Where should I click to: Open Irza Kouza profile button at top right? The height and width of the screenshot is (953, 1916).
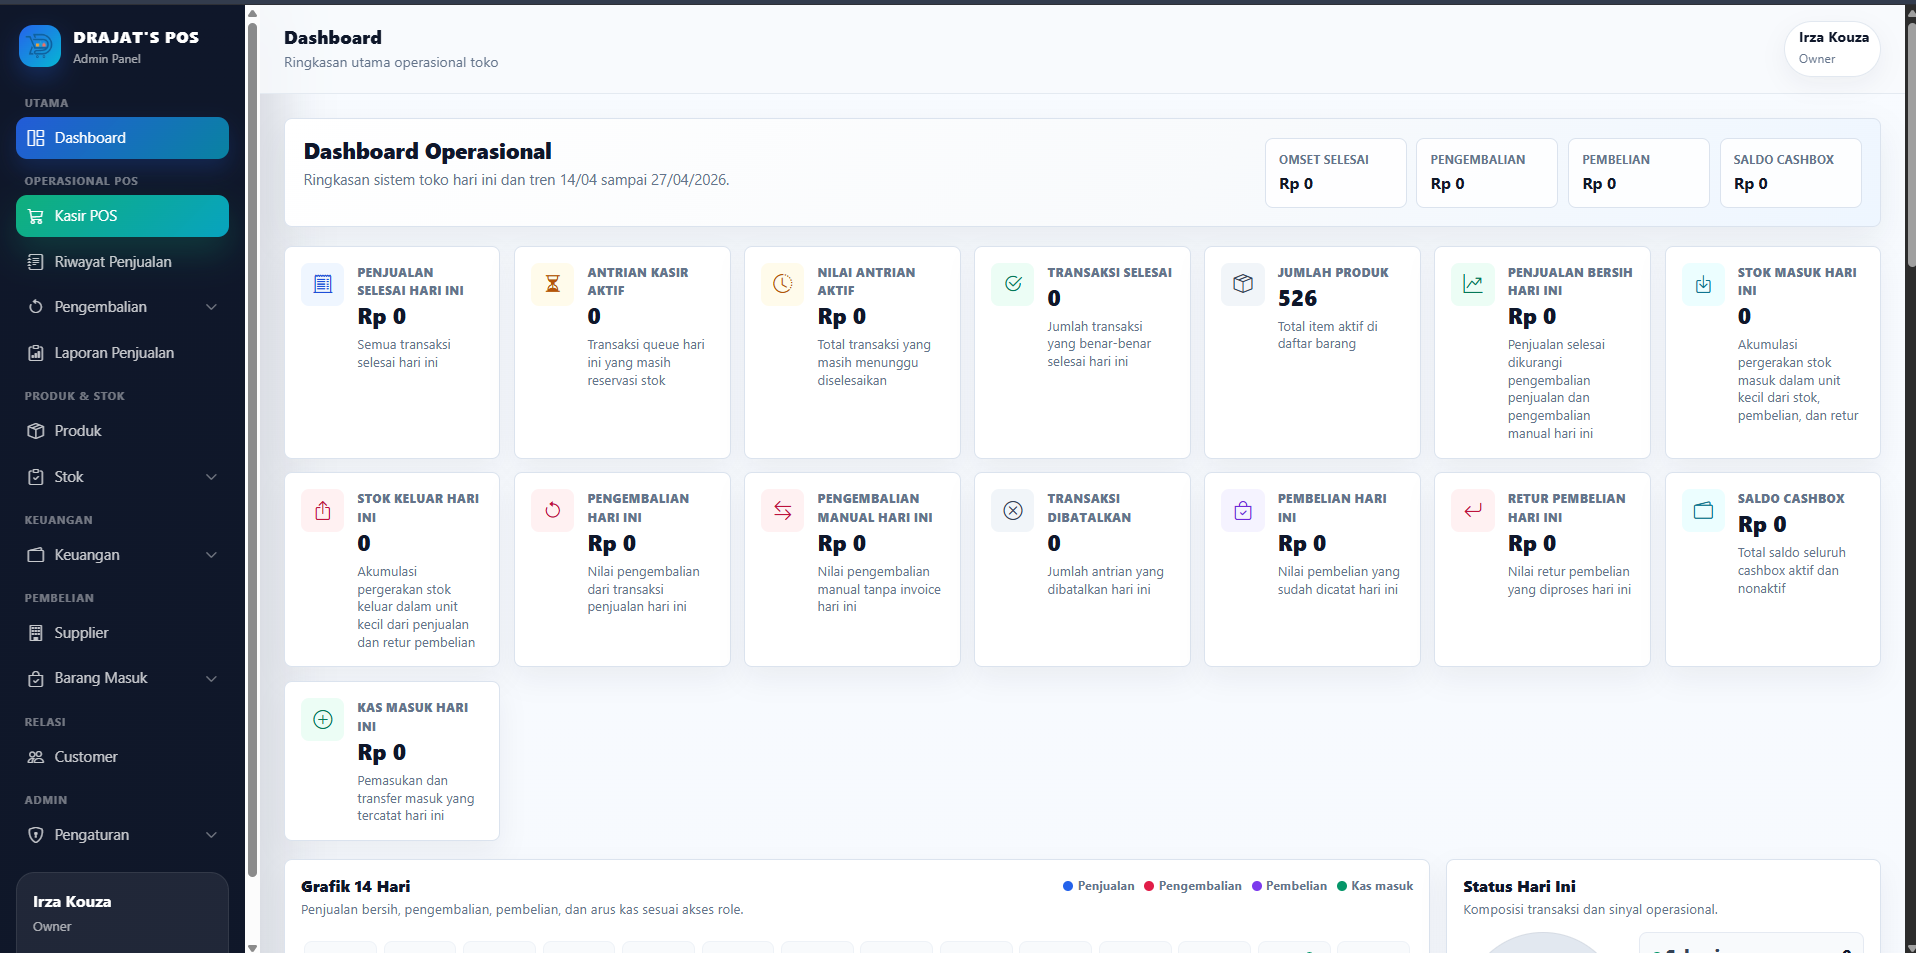(x=1832, y=48)
